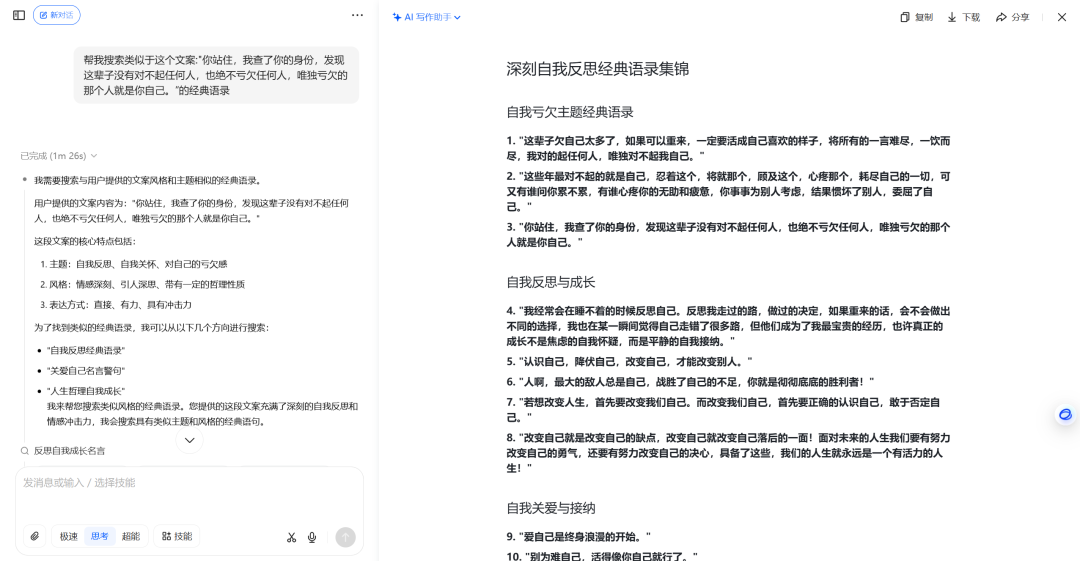
Task: Toggle the left sidebar panel icon
Action: (x=19, y=15)
